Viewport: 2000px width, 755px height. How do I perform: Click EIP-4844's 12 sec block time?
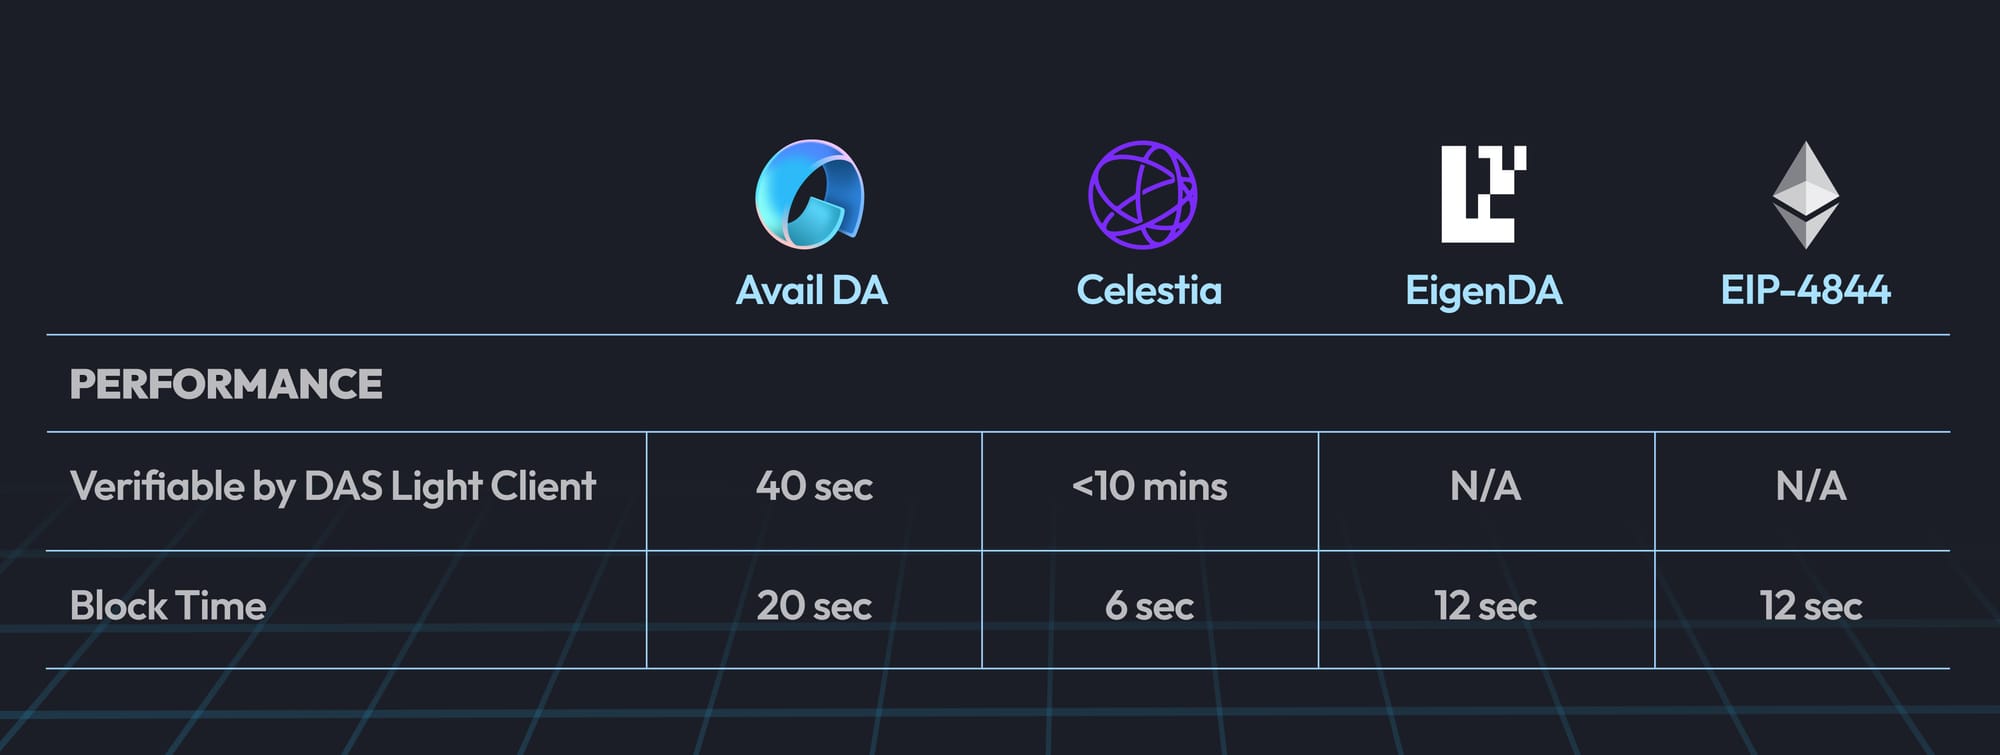pos(1810,606)
